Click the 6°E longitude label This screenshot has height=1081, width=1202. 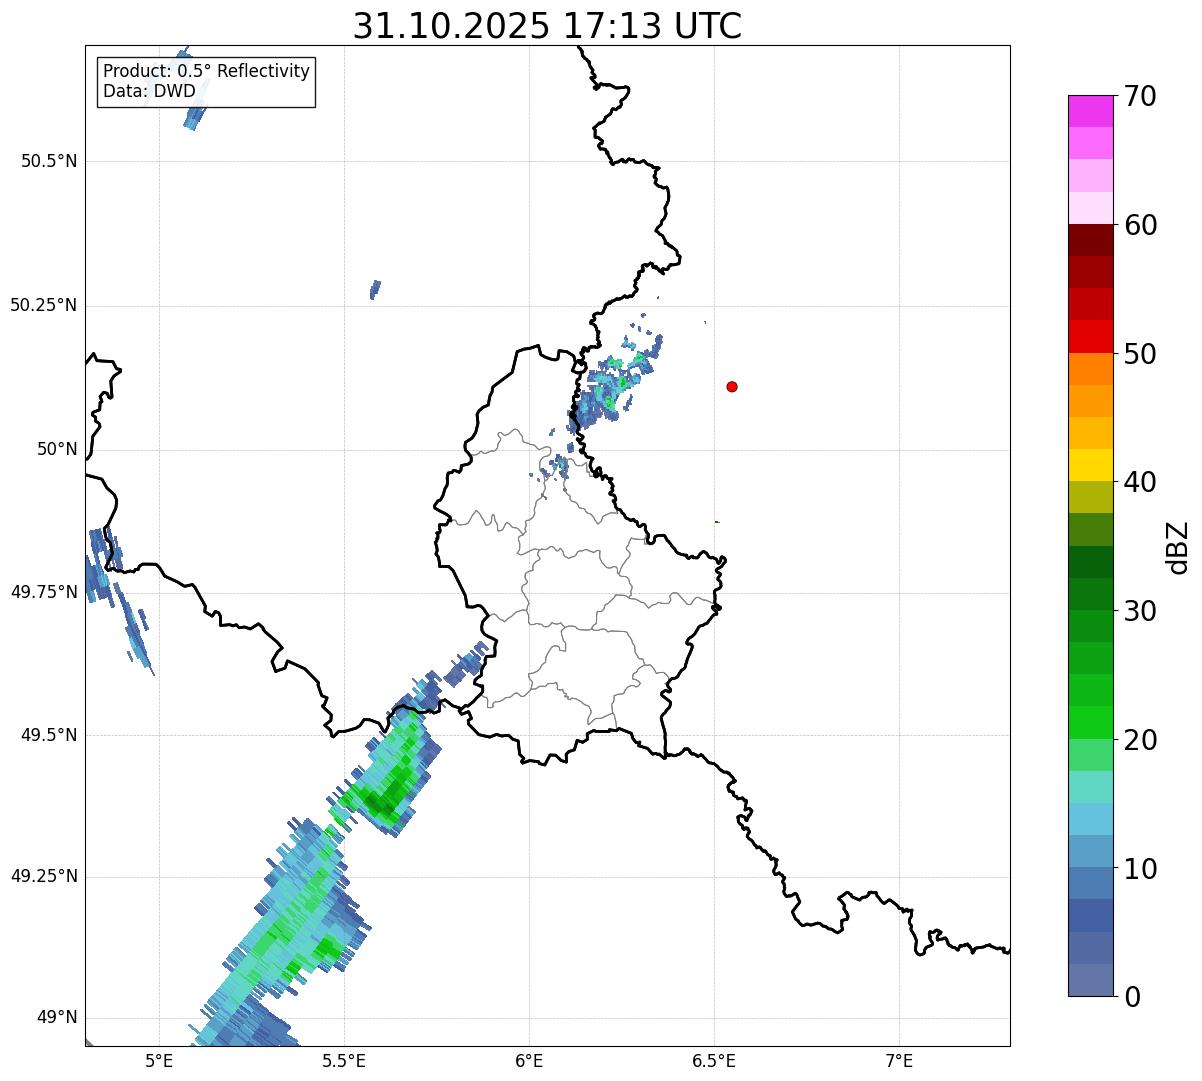tap(529, 1060)
